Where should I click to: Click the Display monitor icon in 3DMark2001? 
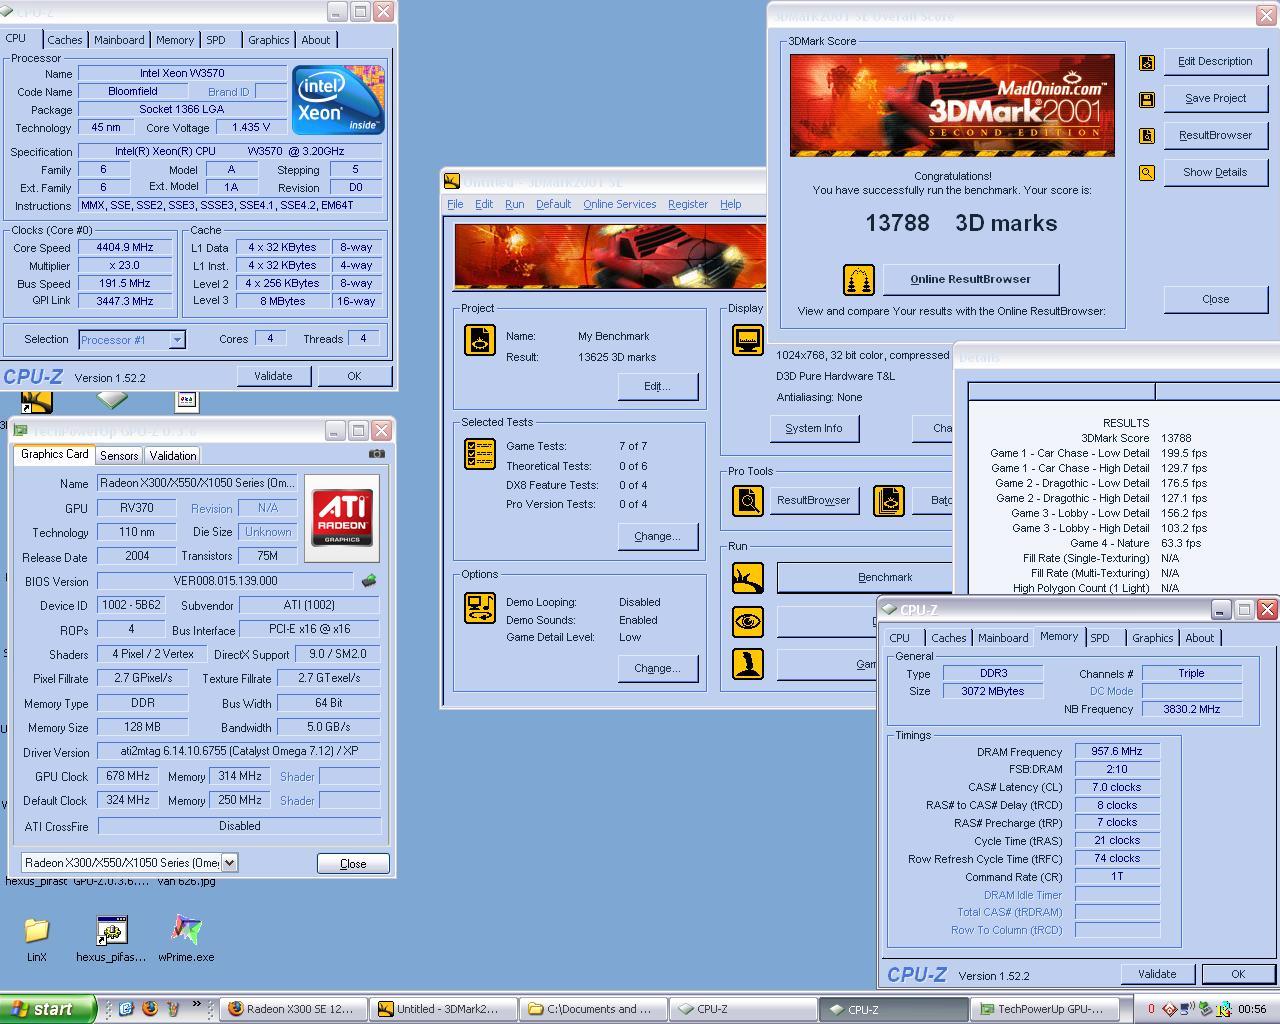point(748,340)
